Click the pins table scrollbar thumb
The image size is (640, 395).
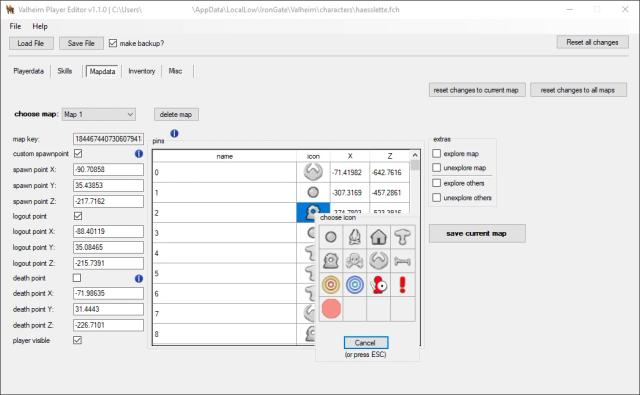[415, 165]
